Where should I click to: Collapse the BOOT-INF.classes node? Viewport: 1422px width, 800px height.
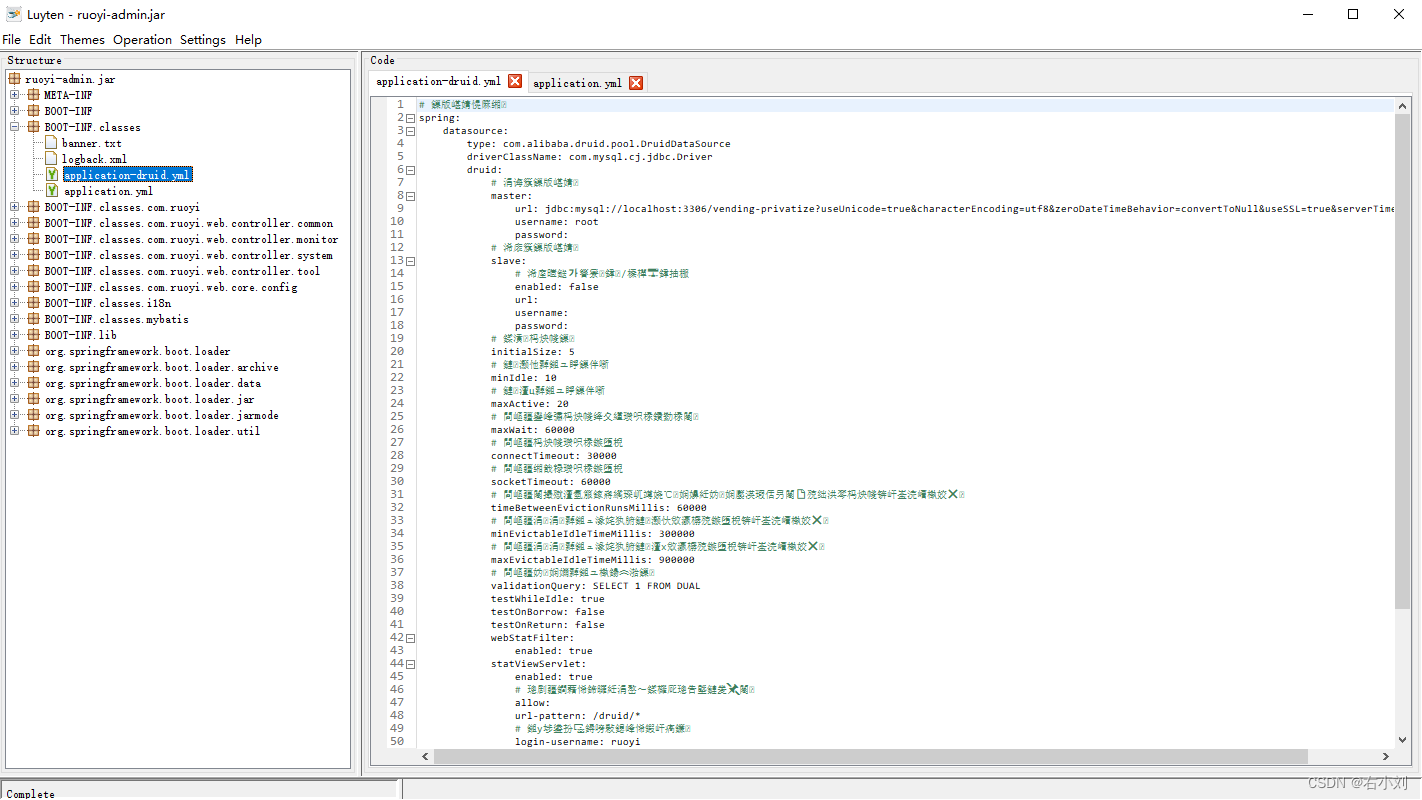(x=15, y=127)
